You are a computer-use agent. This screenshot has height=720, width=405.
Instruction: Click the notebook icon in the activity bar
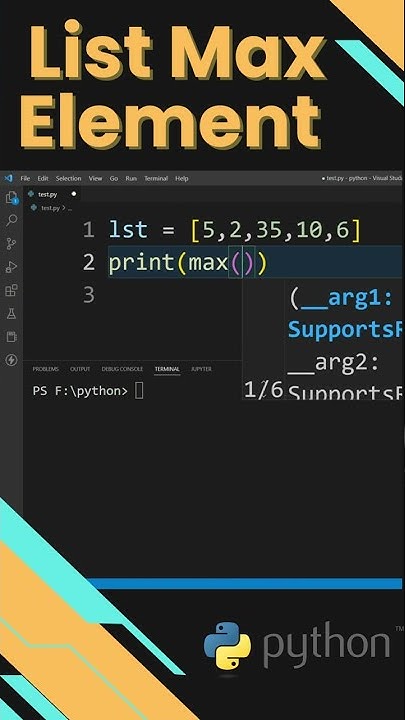pos(11,337)
